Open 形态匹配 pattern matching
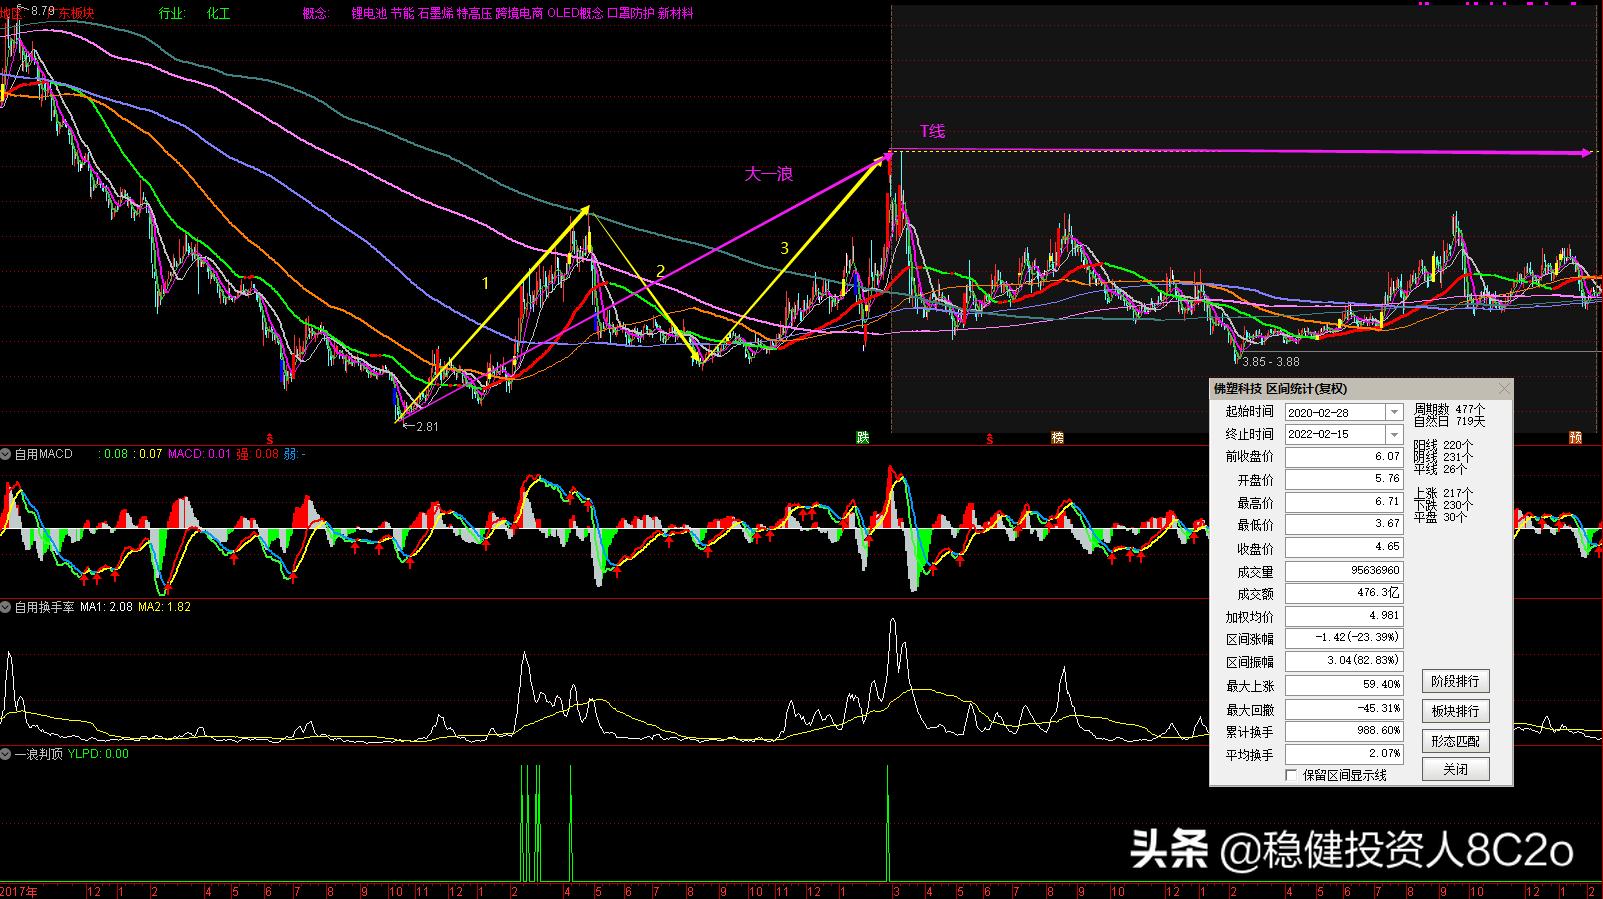 click(x=1455, y=741)
